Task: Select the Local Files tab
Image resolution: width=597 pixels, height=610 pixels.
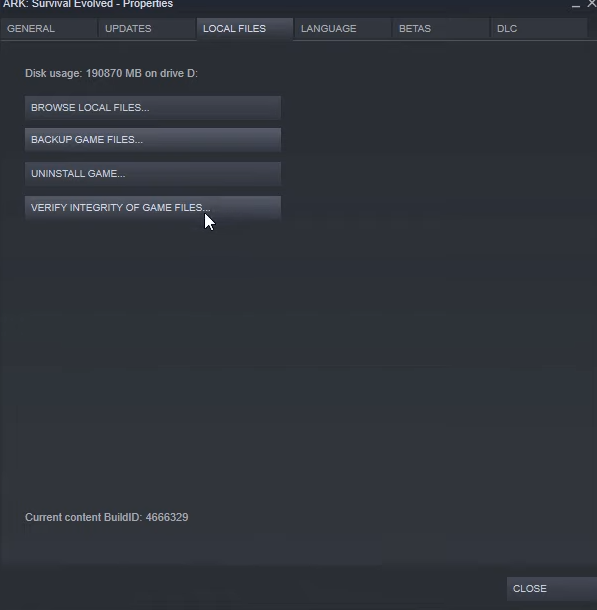Action: point(245,29)
